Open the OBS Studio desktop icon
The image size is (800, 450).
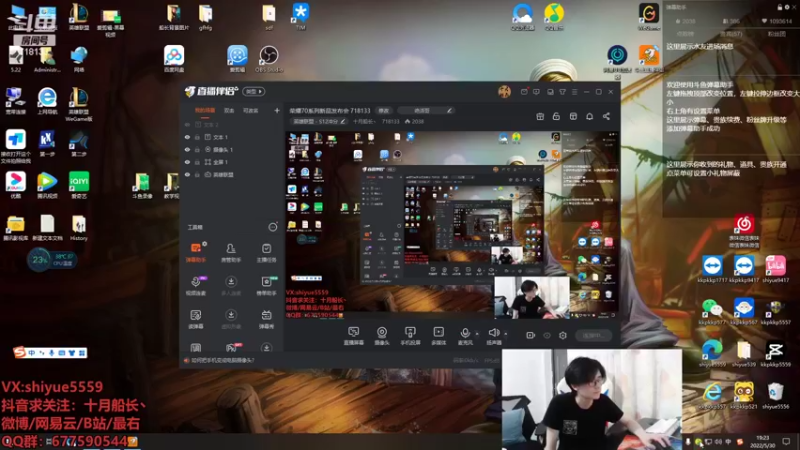tap(268, 59)
